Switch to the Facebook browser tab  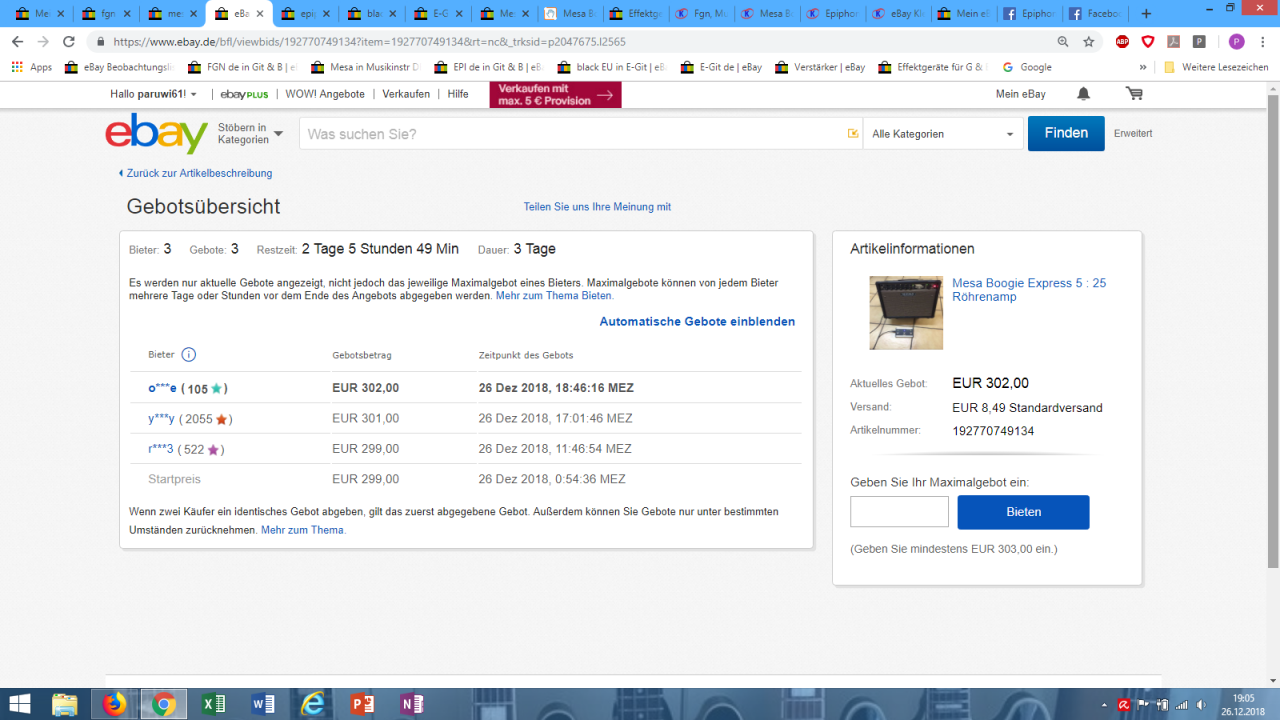click(1093, 14)
